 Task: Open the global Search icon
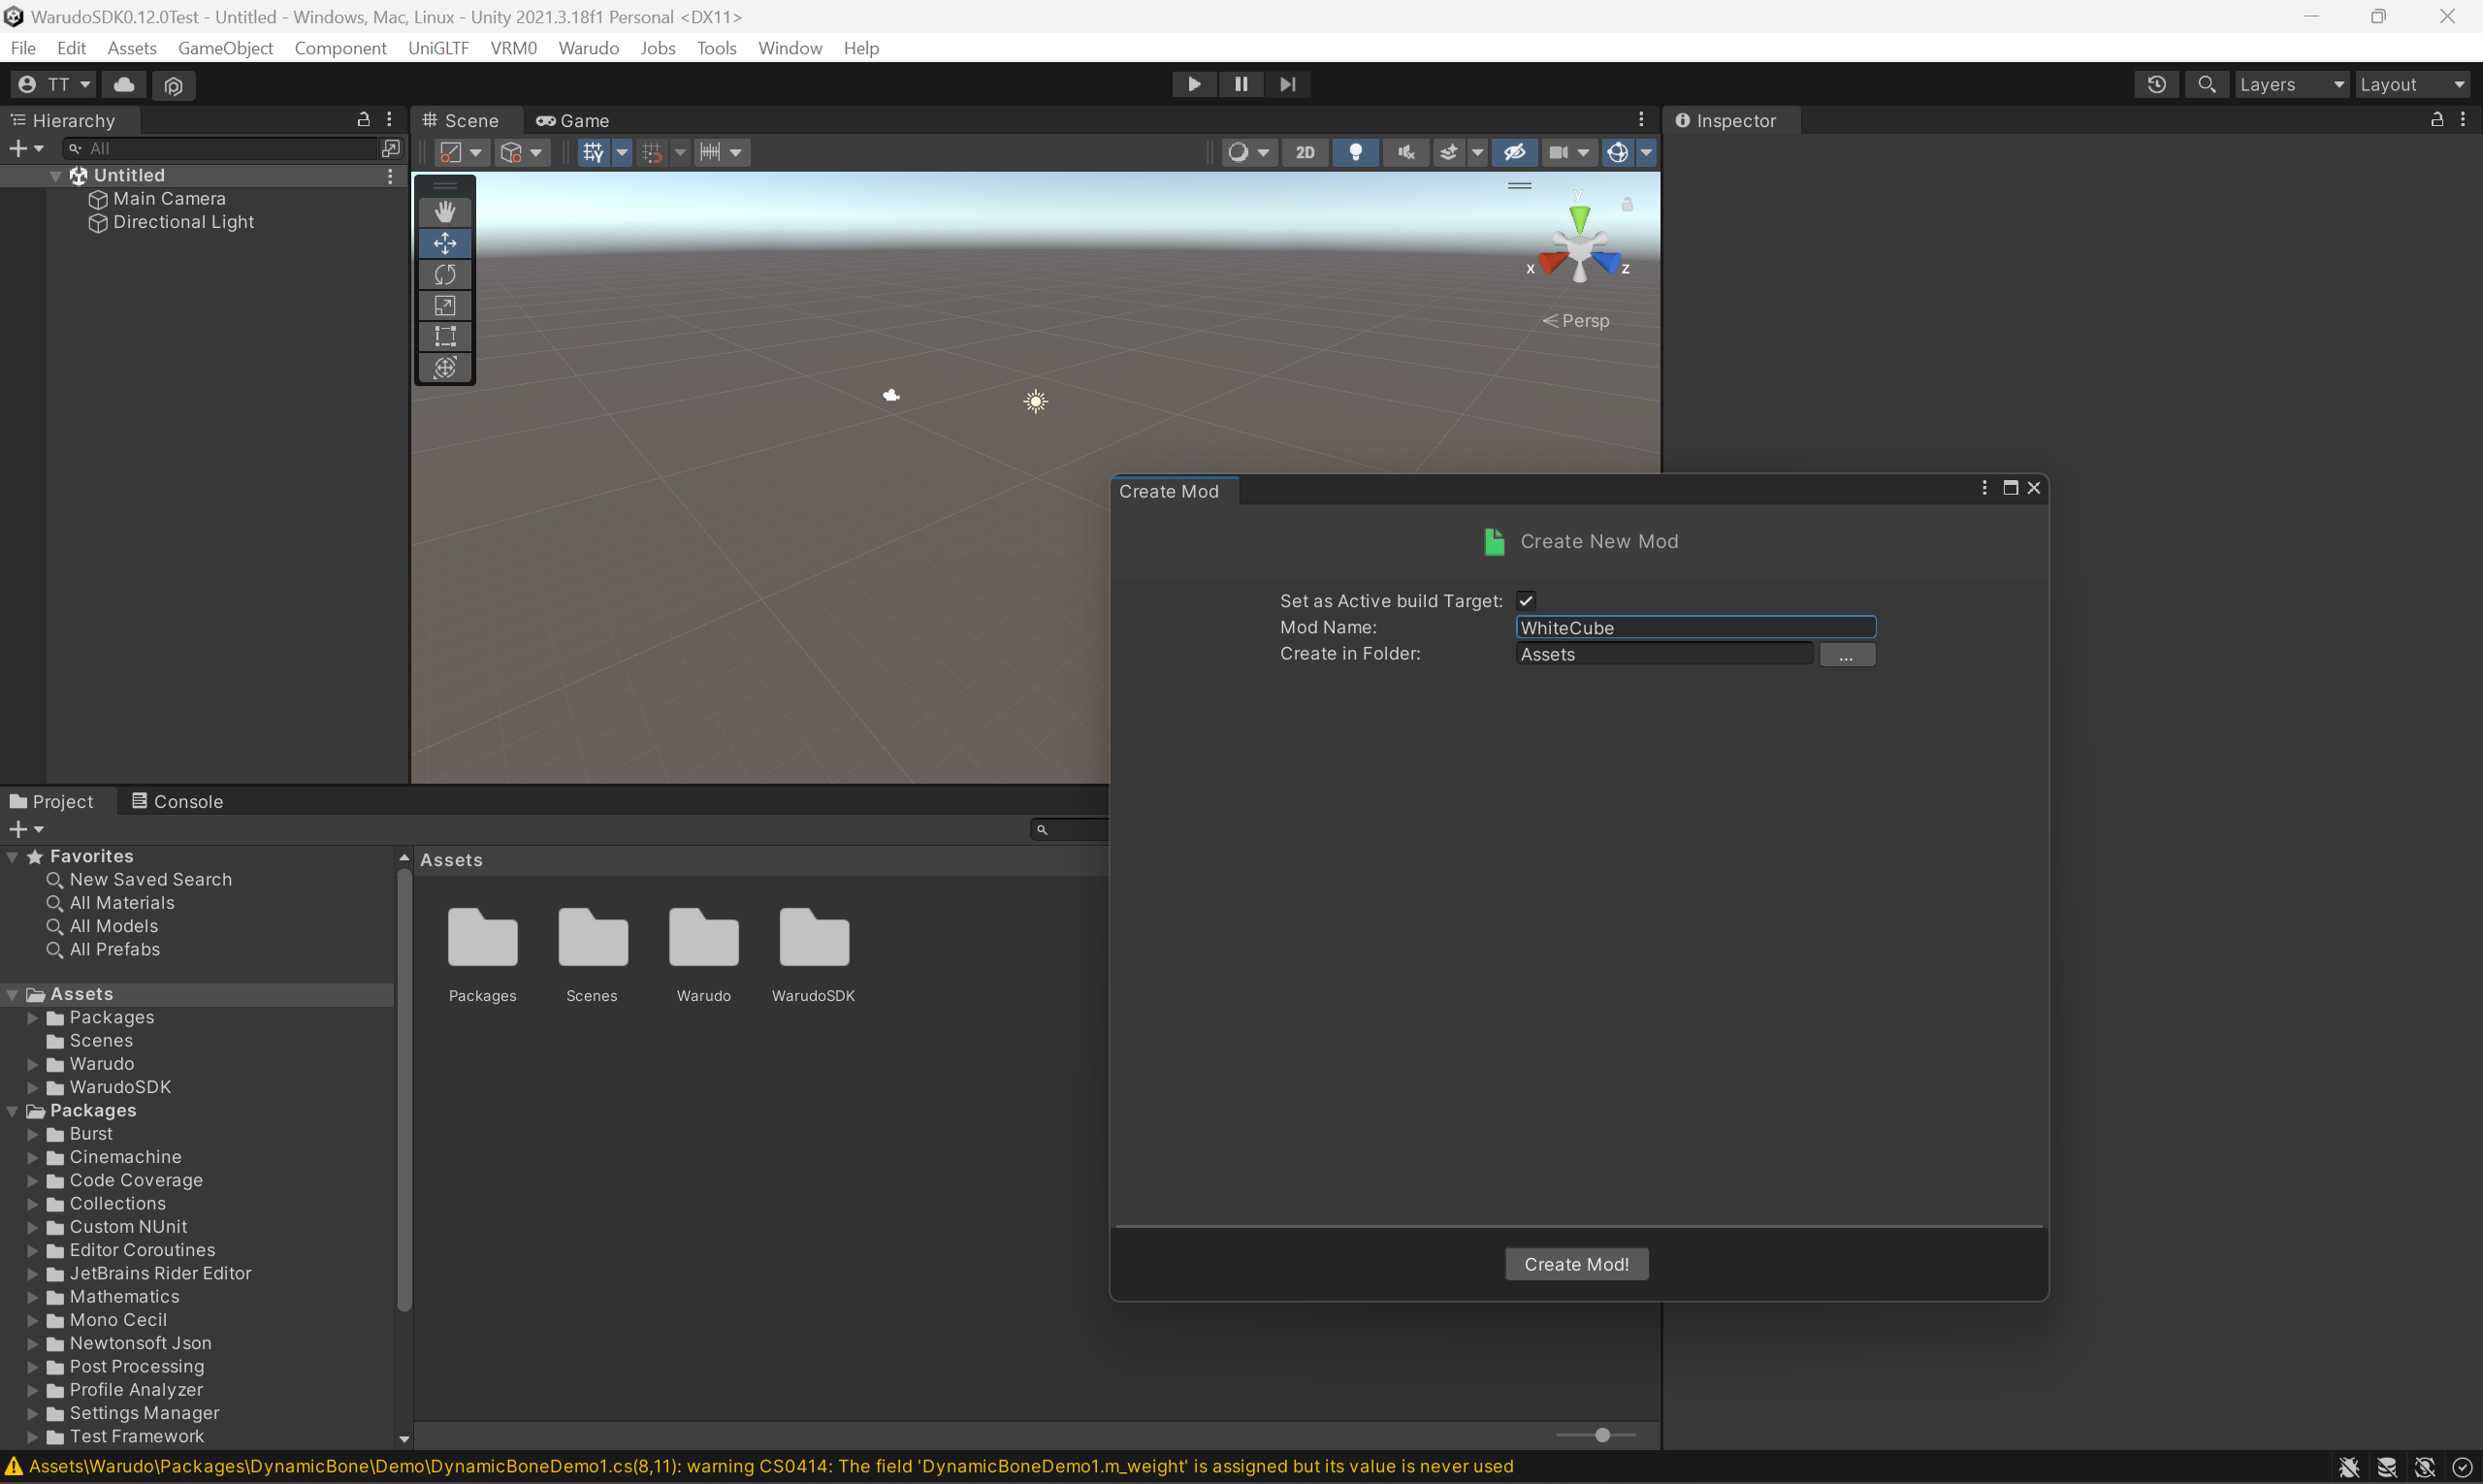pos(2207,85)
